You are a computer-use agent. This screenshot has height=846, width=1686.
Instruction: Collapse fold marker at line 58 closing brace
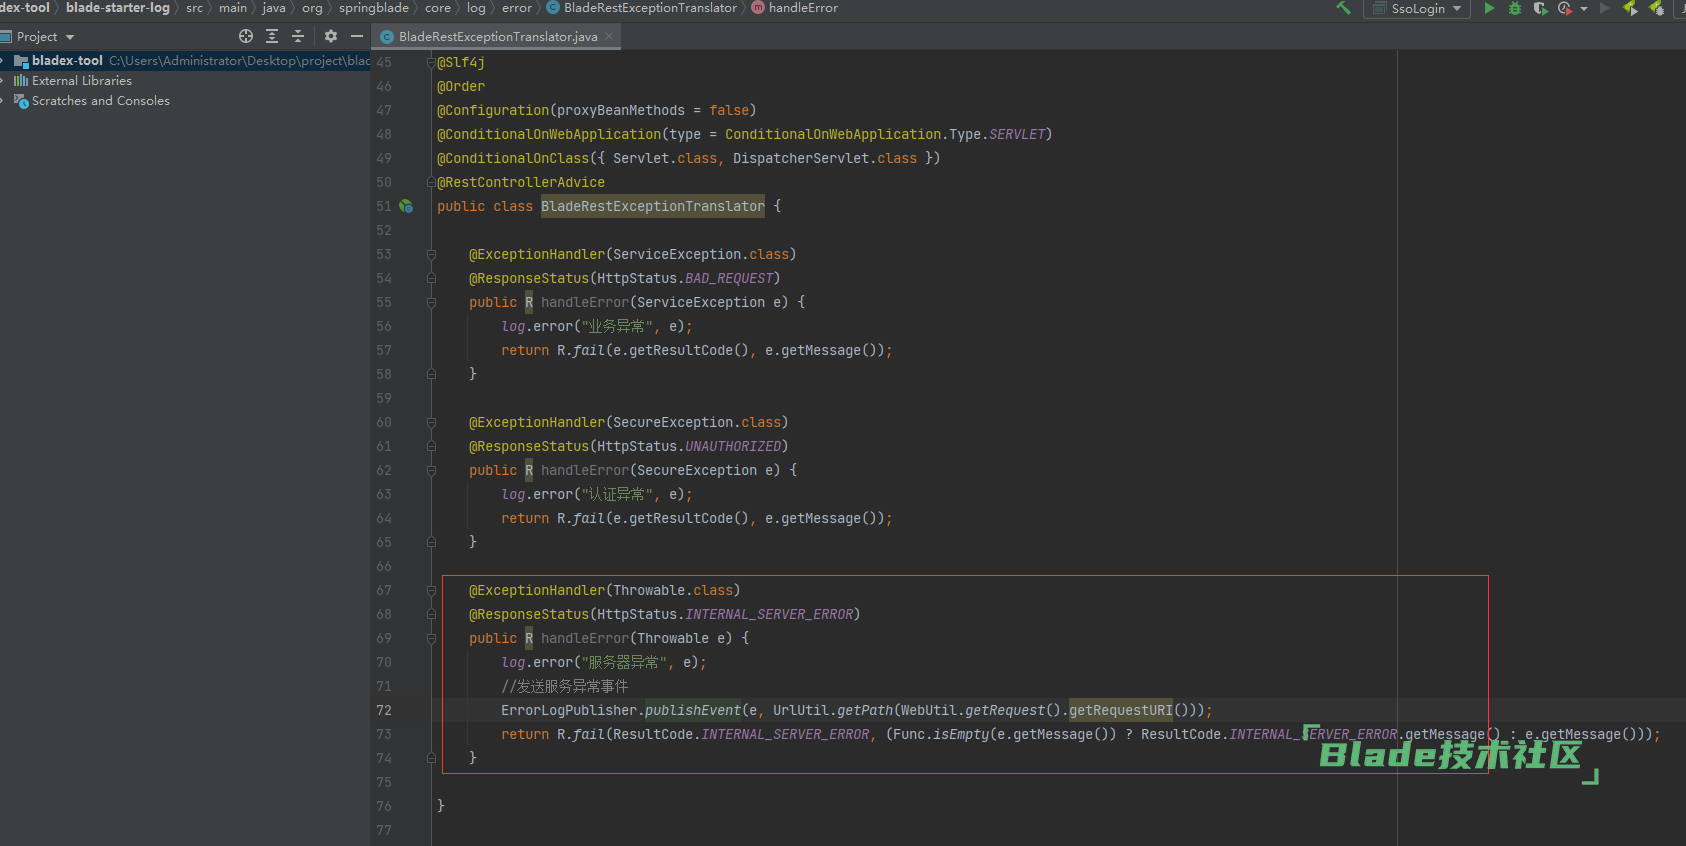pos(431,374)
